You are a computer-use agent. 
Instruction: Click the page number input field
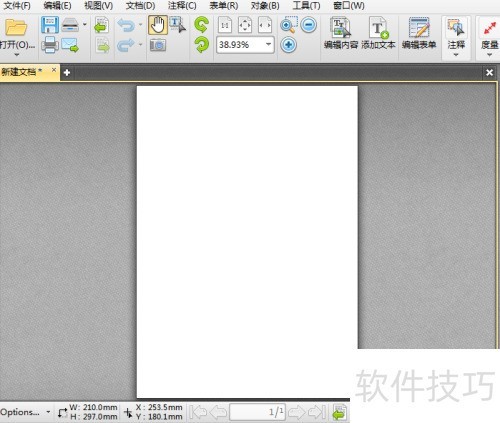(257, 412)
